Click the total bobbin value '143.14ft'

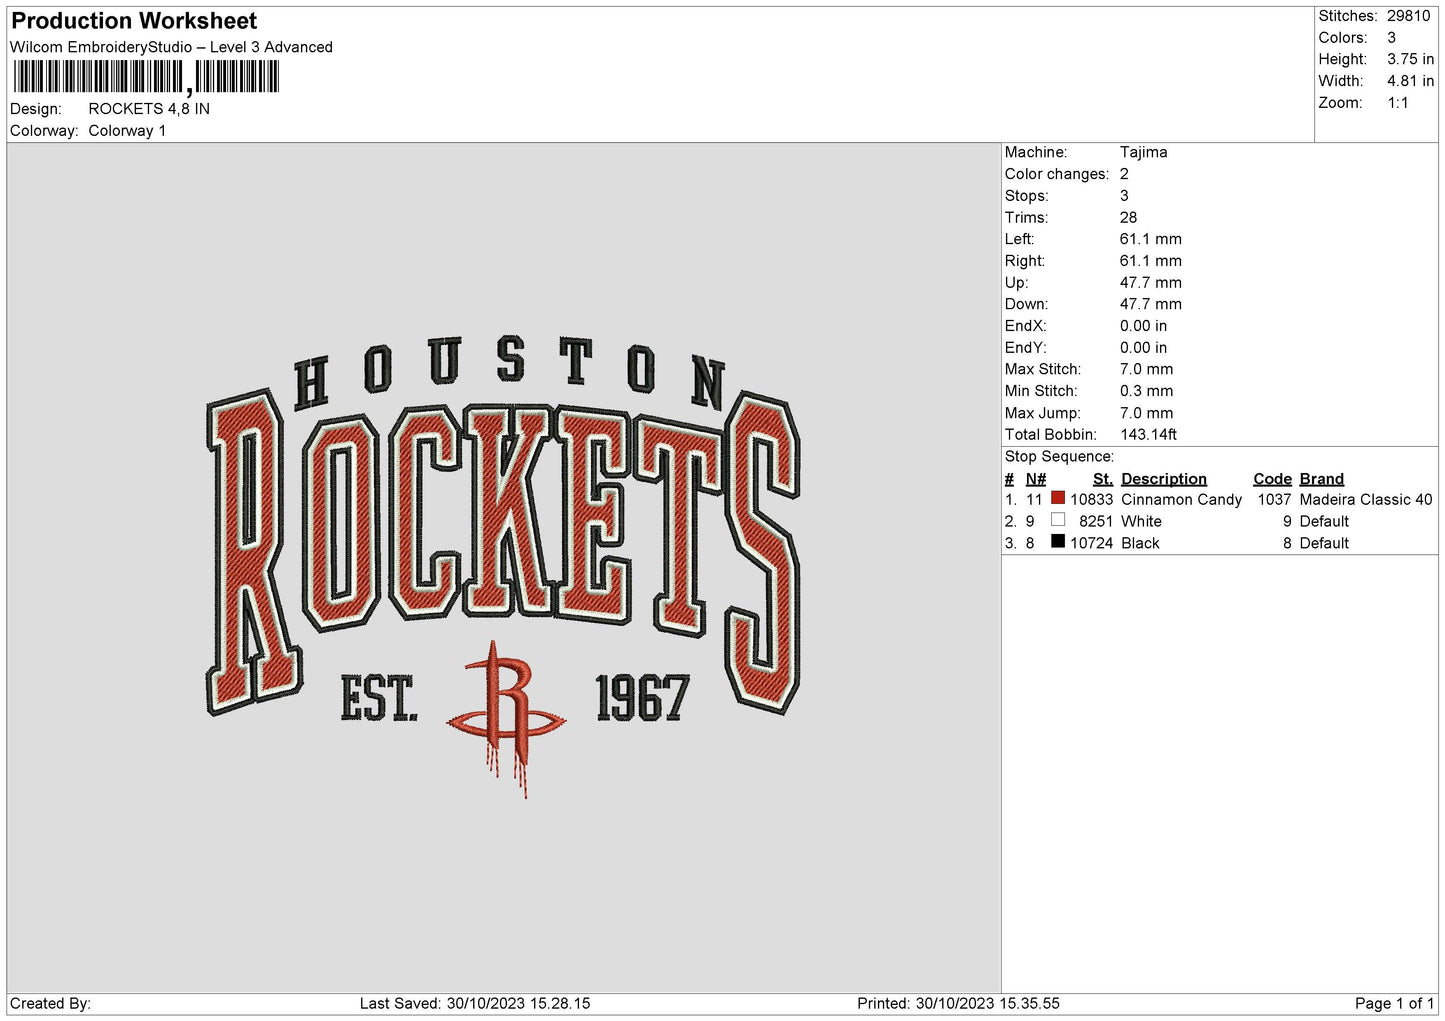(1148, 435)
